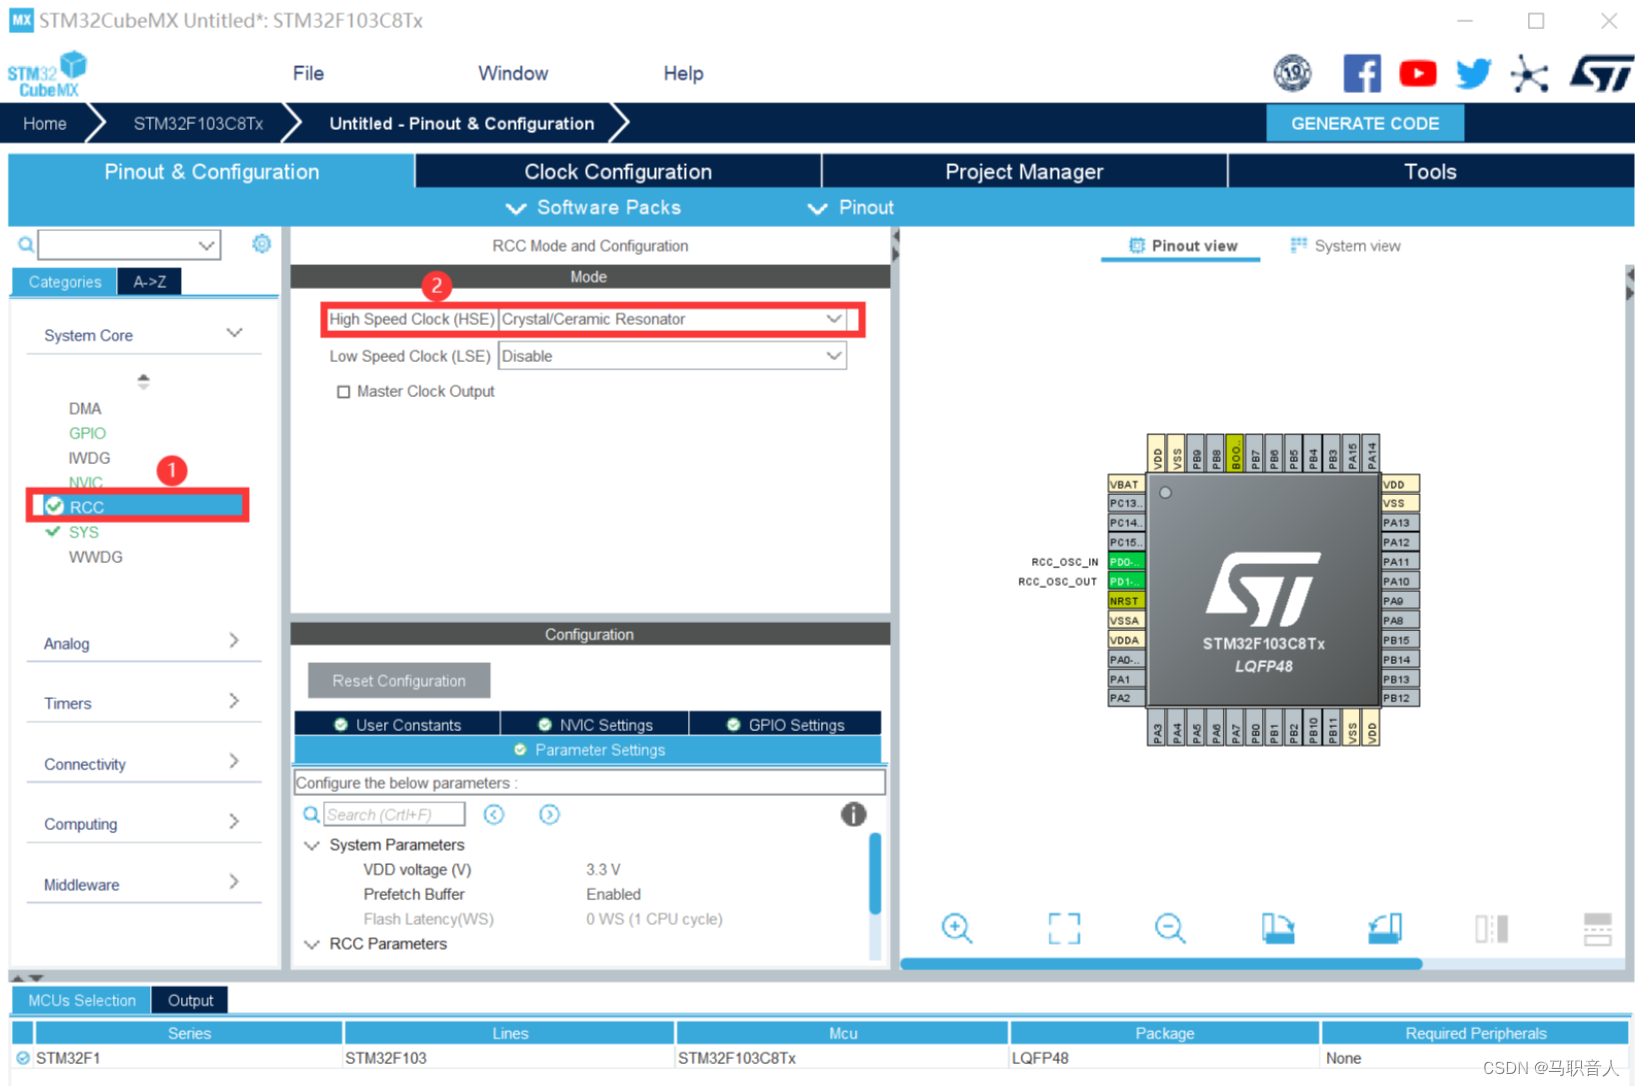
Task: Open the ST community network icon
Action: coord(1529,74)
